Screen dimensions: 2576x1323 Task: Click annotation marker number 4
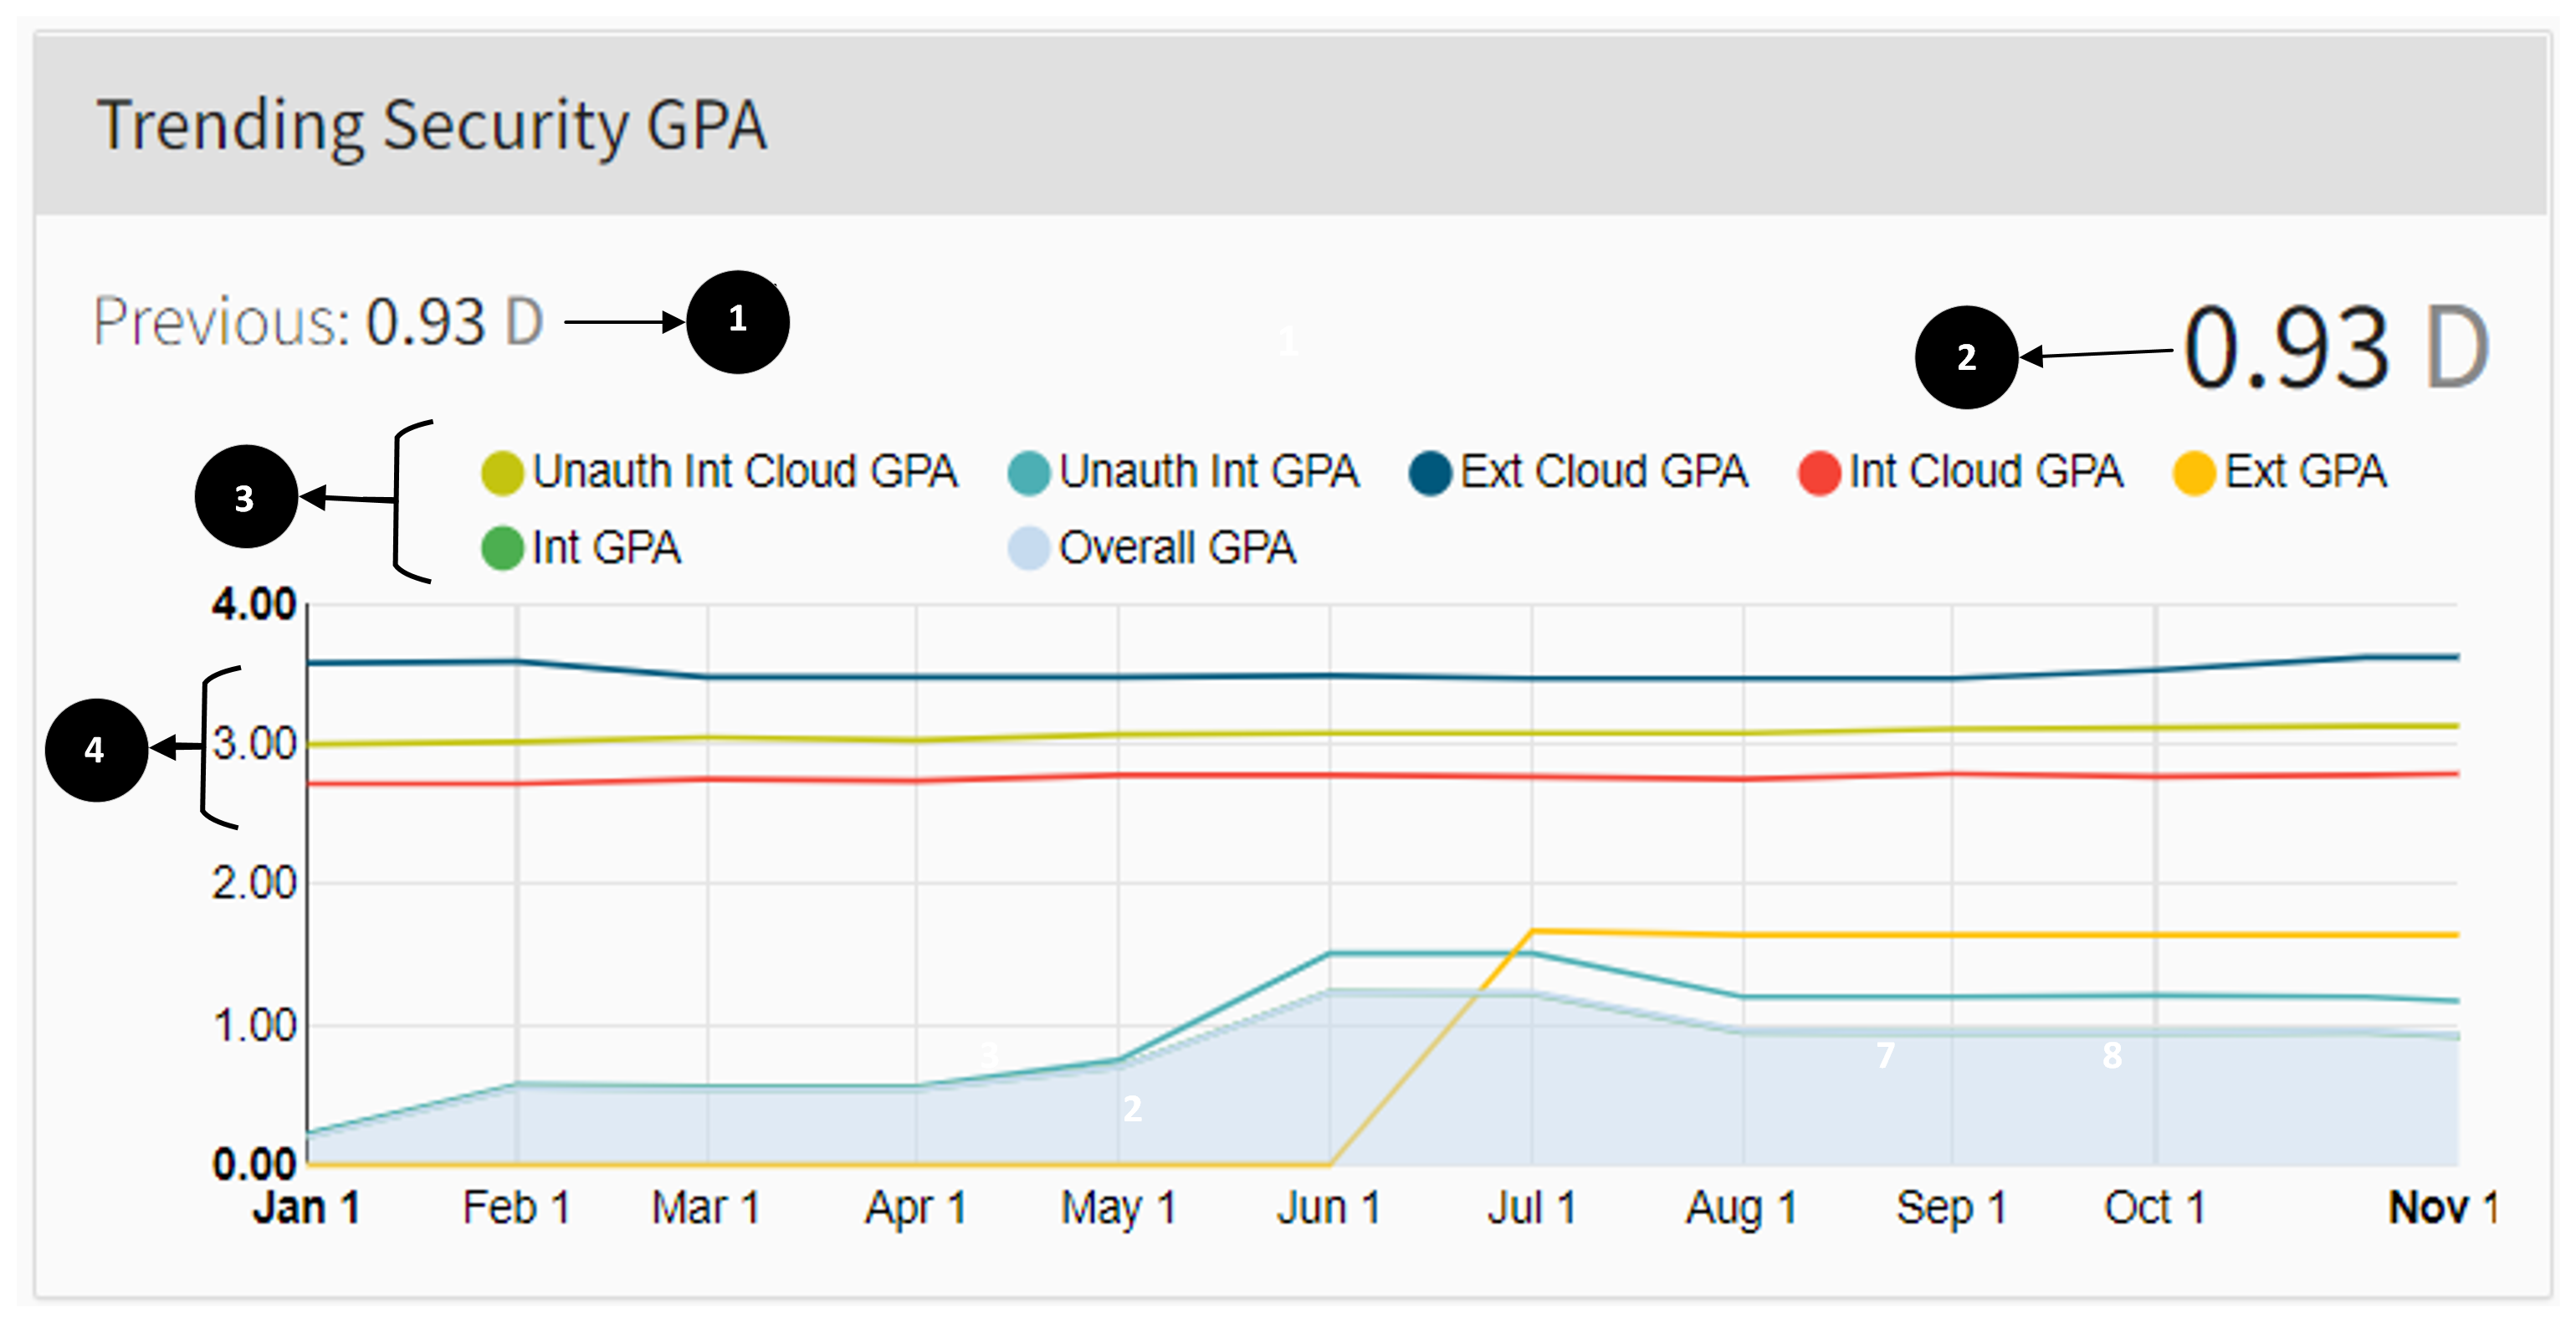[x=96, y=749]
